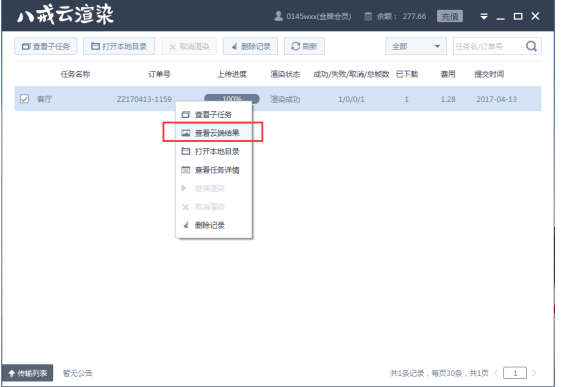Click the 删除记录 toolbar button

click(x=250, y=46)
